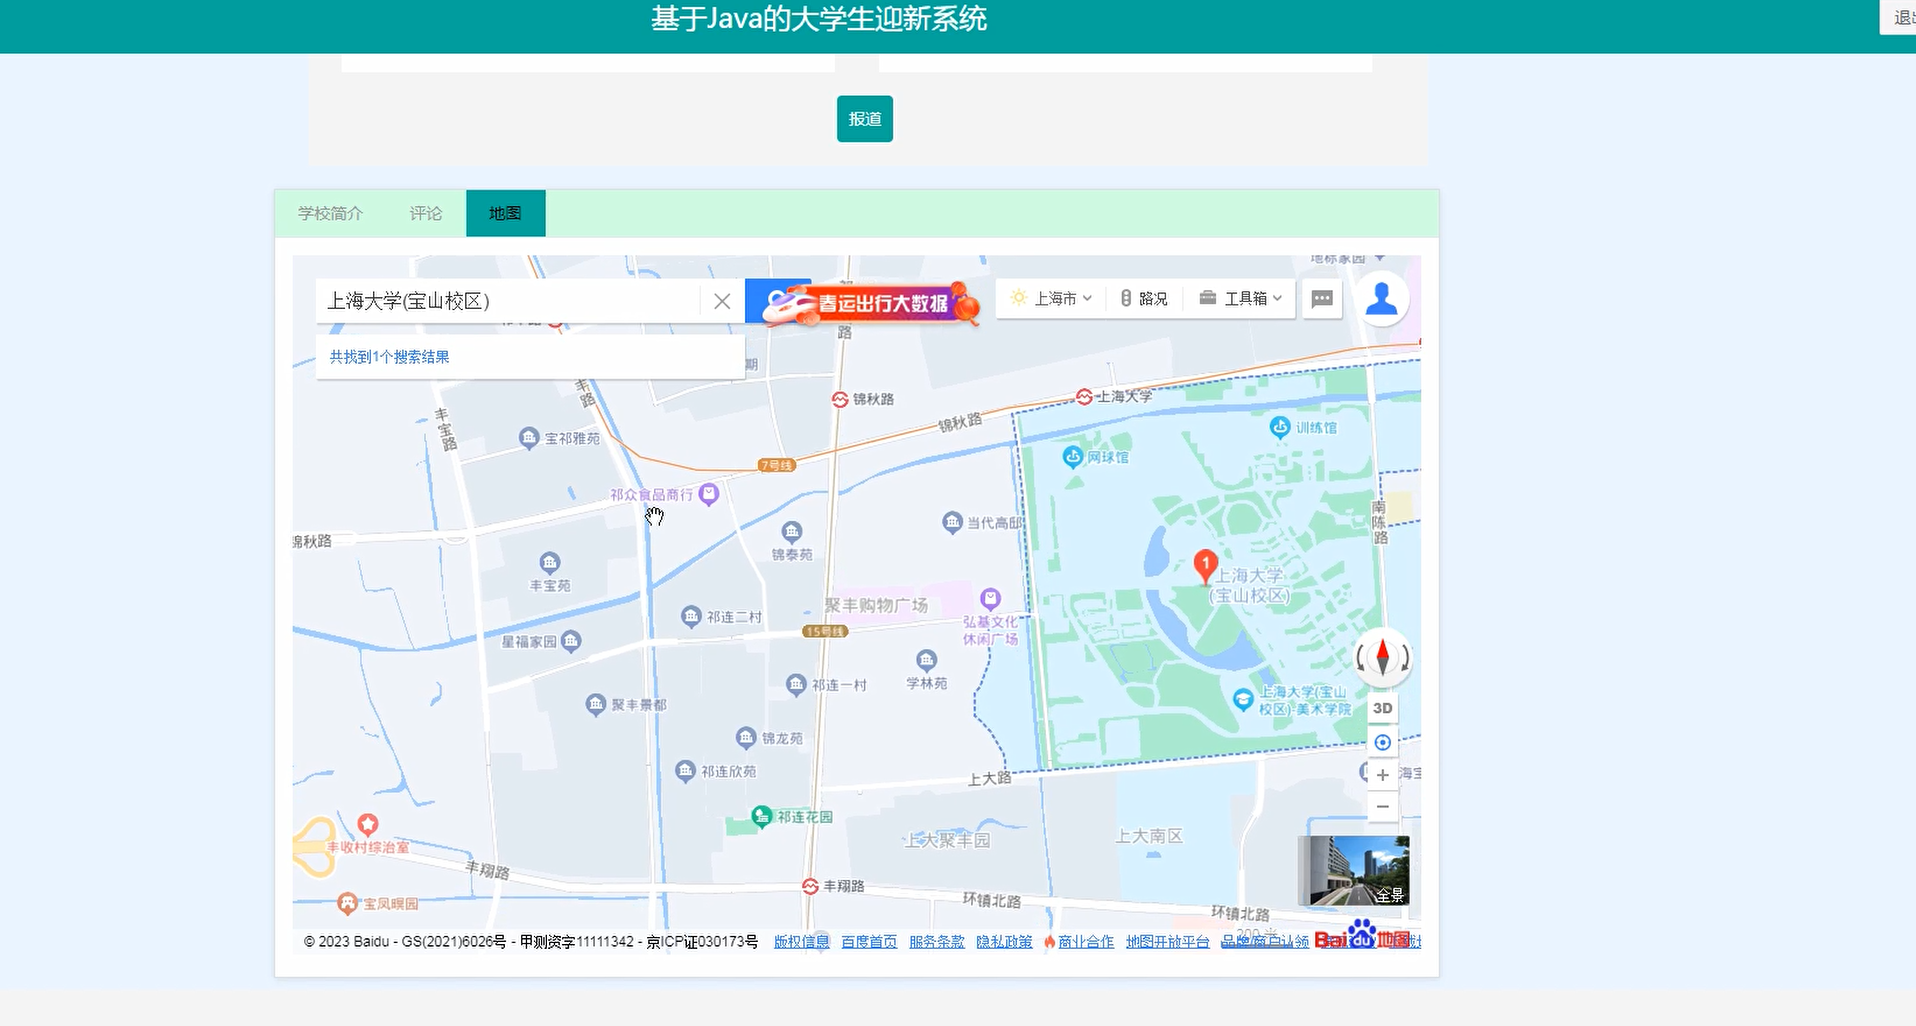Screen dimensions: 1916x1026
Task: Click the 上大聚丰园 label
Action: [947, 840]
